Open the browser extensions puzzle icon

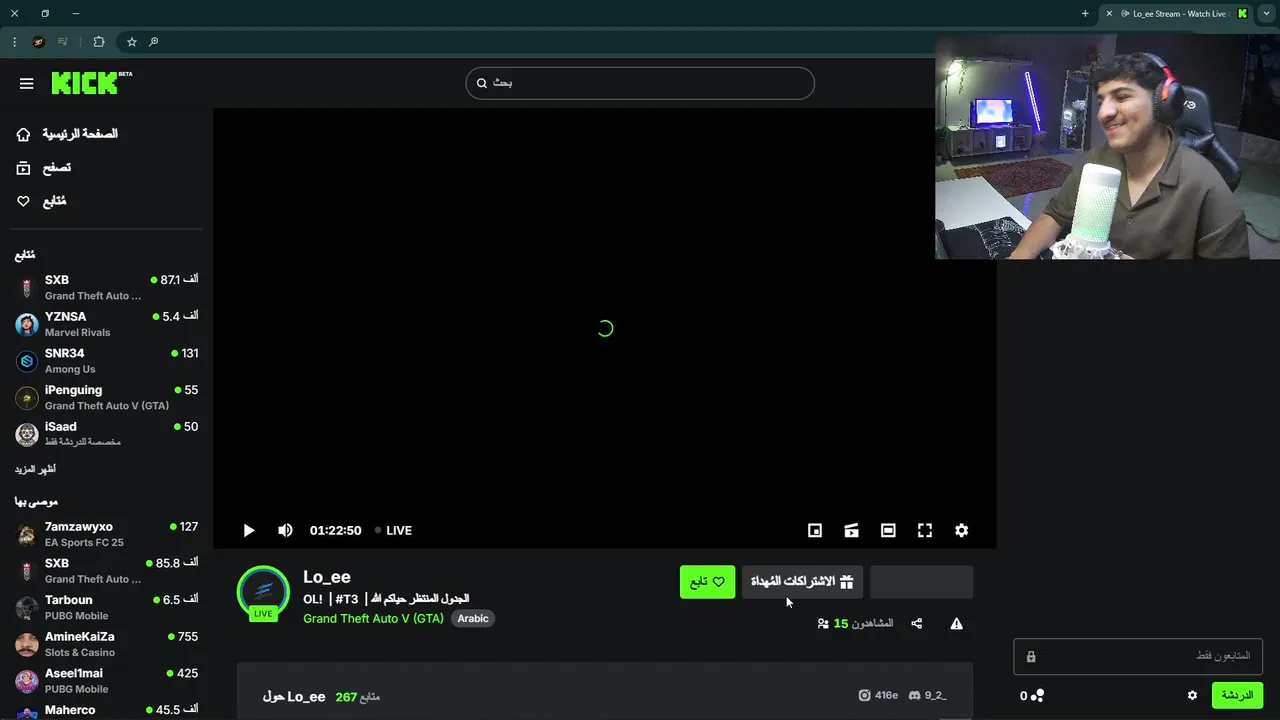click(x=99, y=42)
